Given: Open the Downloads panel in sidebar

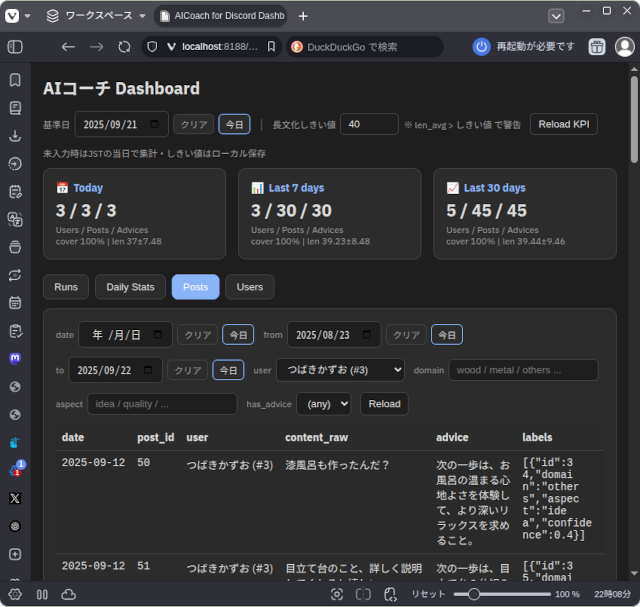Looking at the screenshot, I should pyautogui.click(x=15, y=136).
